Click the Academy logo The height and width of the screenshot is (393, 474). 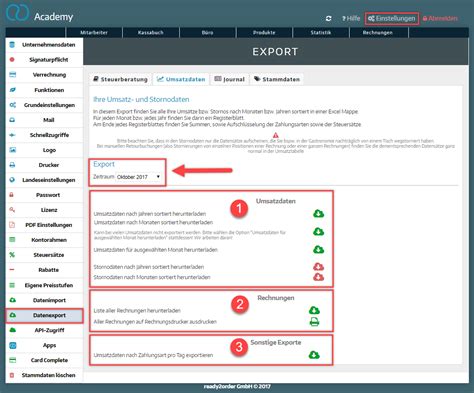click(39, 14)
